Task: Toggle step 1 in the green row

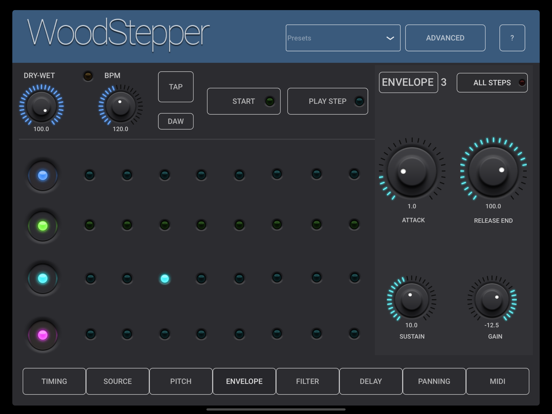Action: 90,225
